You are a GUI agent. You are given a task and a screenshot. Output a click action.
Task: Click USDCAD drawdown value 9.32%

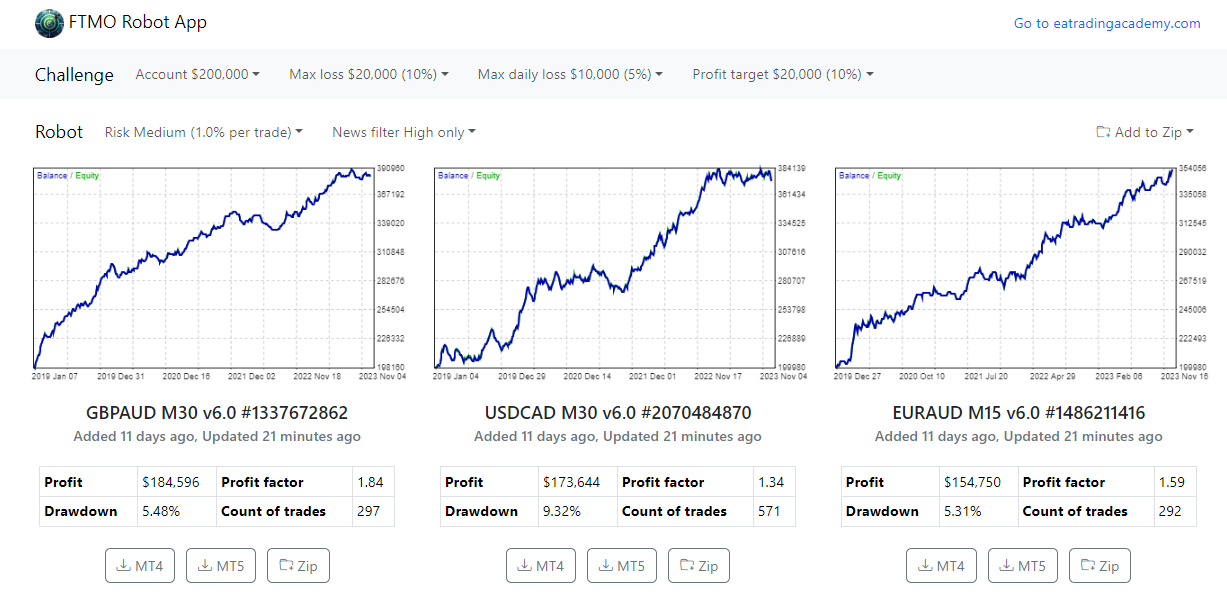point(561,511)
